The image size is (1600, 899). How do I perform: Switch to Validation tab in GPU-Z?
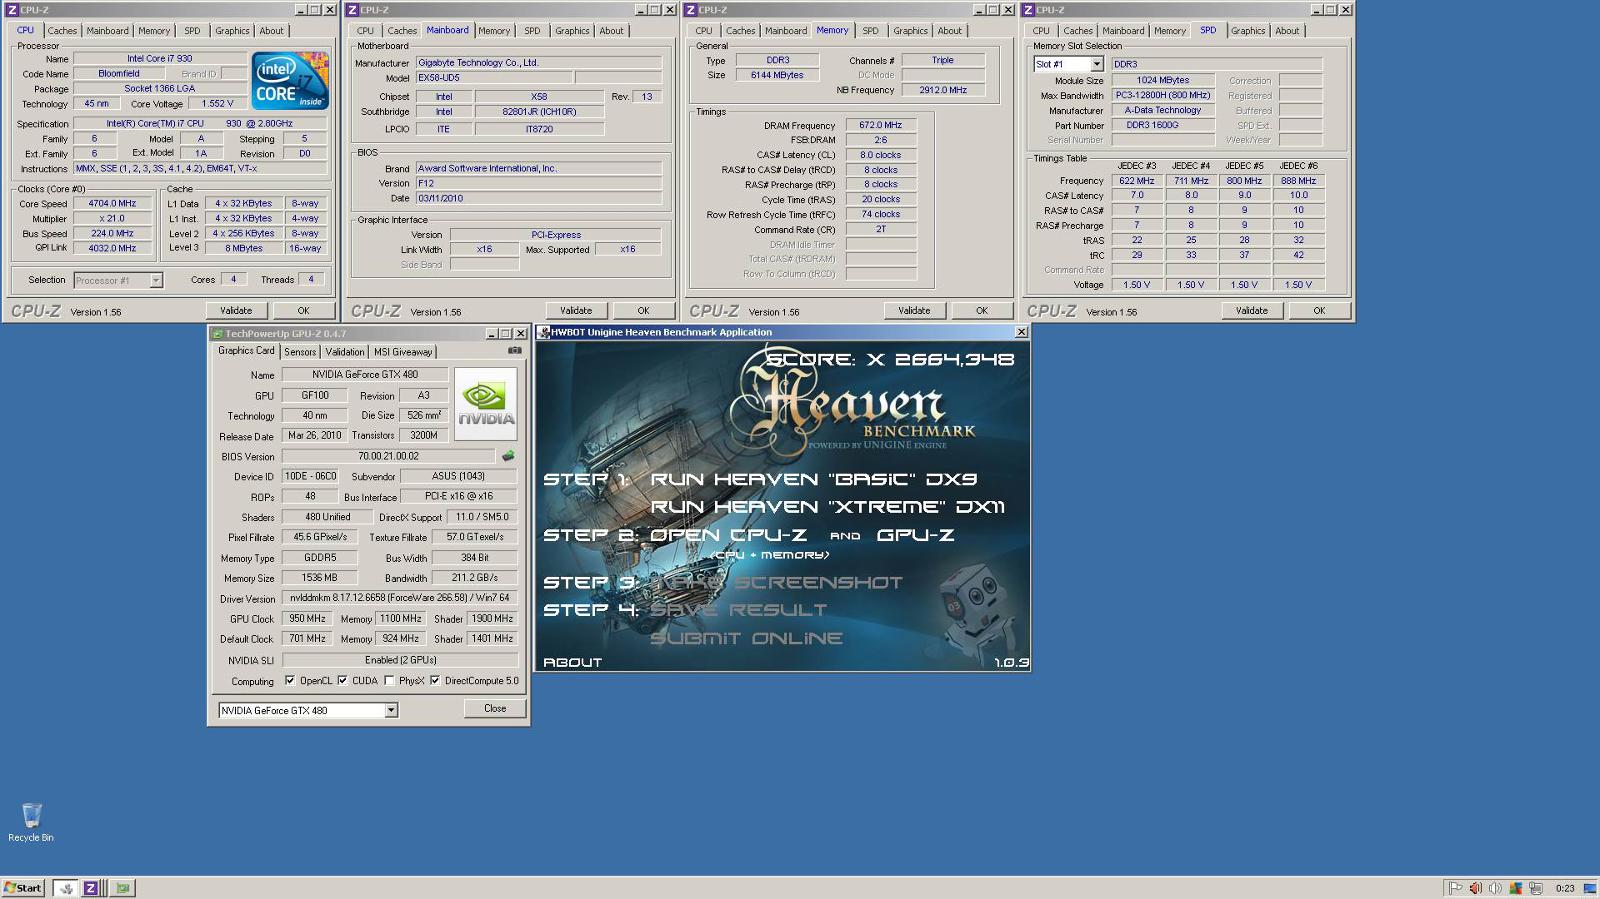(x=345, y=352)
